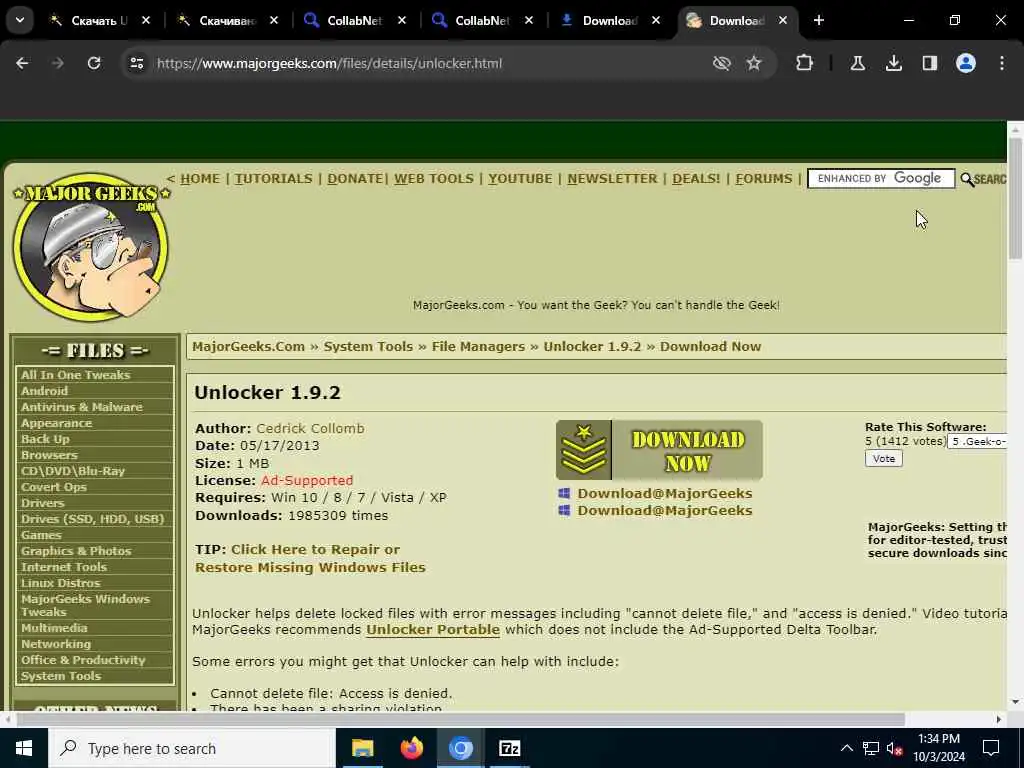Screen dimensions: 1024x768
Task: Open the Unlocker Portable link
Action: coord(433,630)
